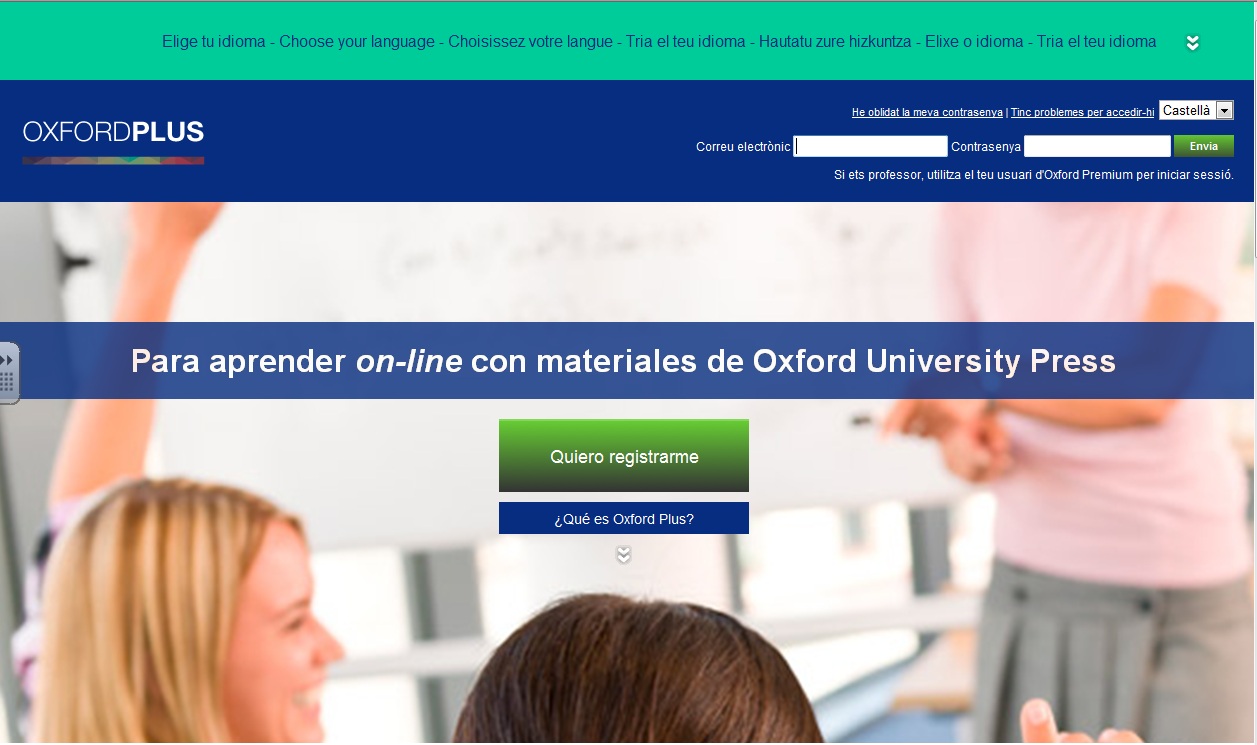The height and width of the screenshot is (745, 1257).
Task: Open the Castellà language dropdown
Action: point(1196,111)
